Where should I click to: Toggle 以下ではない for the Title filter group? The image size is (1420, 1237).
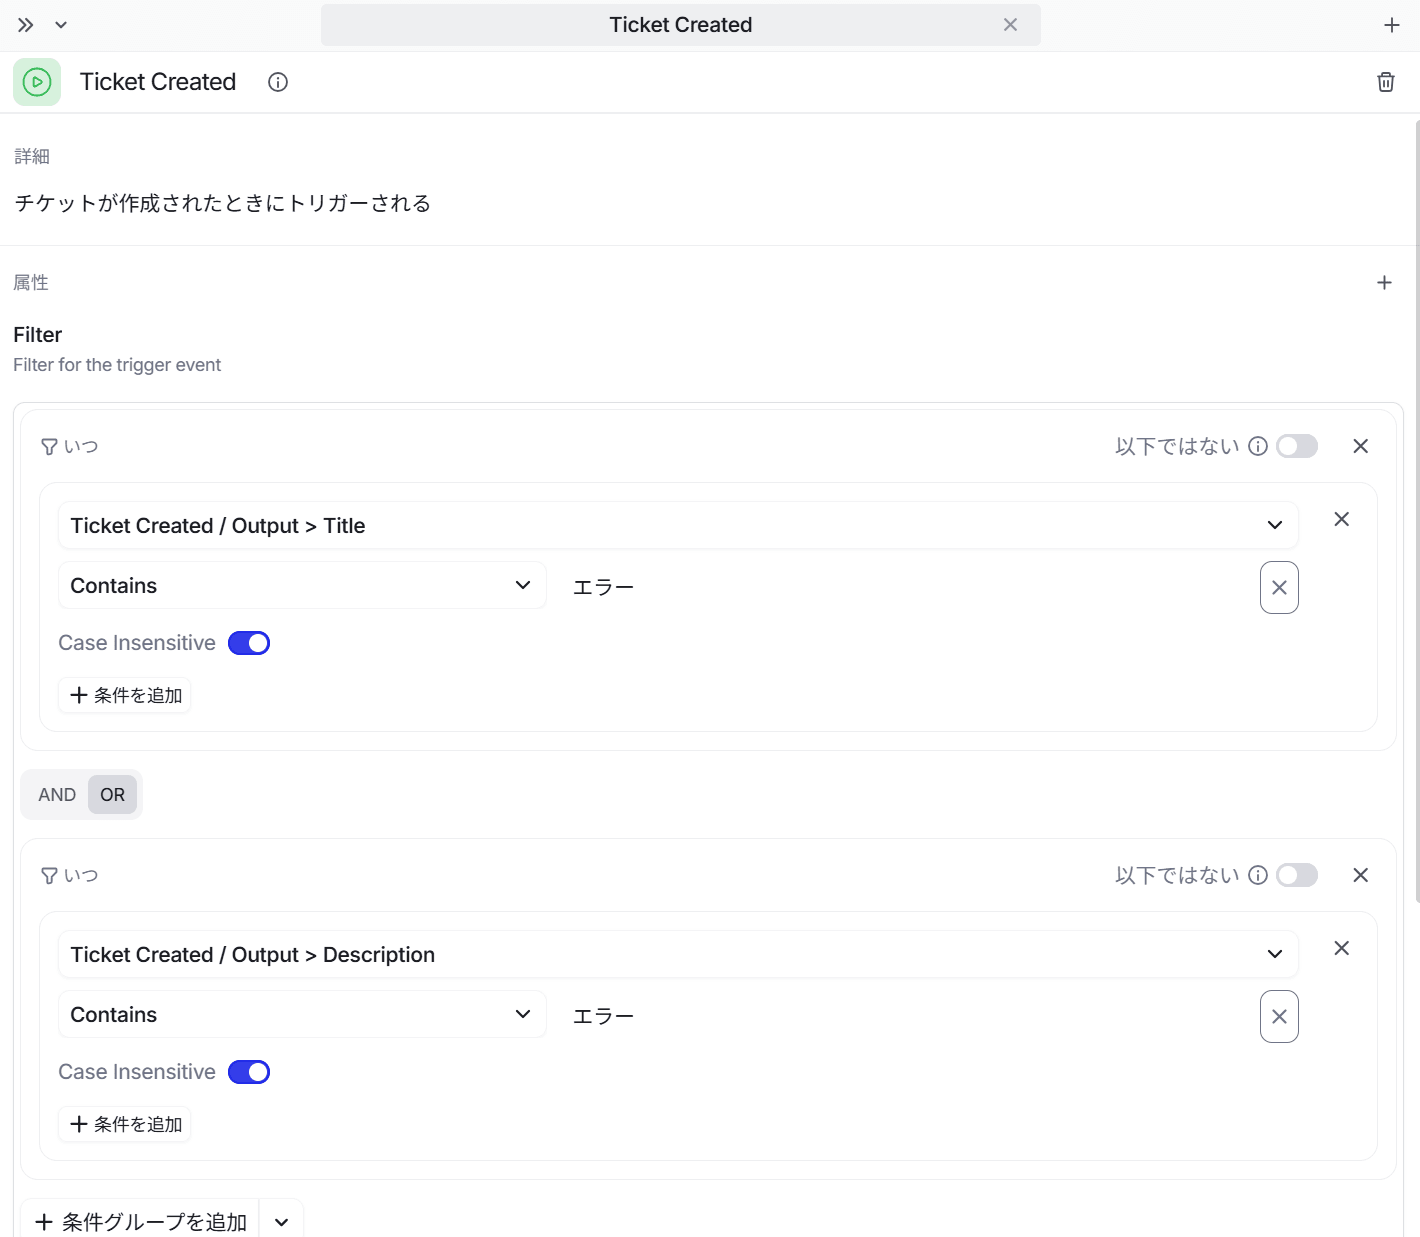click(x=1297, y=446)
